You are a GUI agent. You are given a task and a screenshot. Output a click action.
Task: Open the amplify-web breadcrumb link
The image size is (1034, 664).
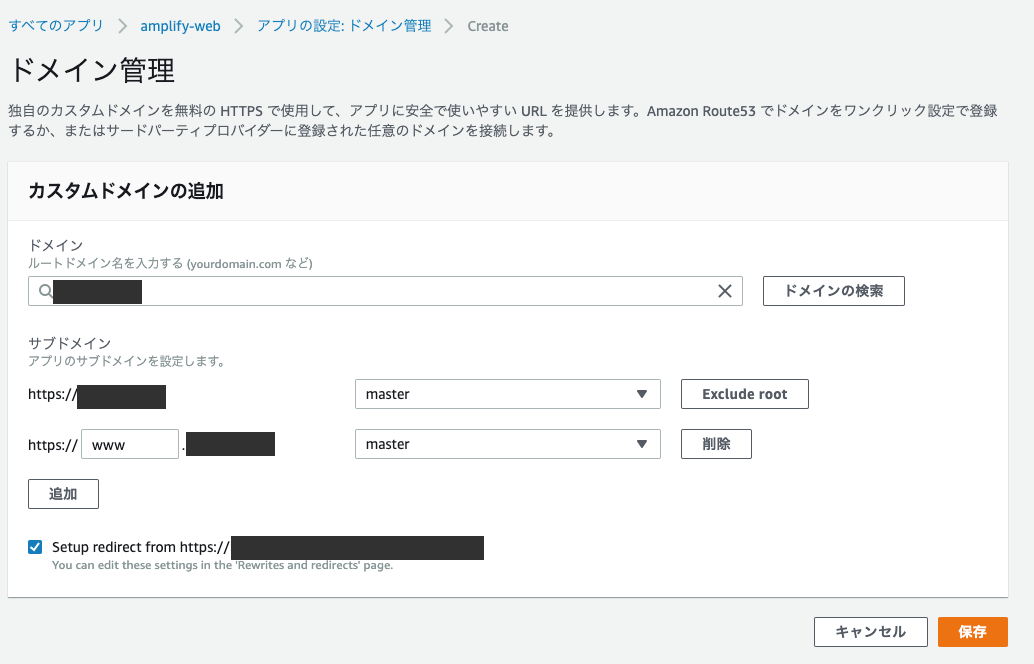click(180, 26)
